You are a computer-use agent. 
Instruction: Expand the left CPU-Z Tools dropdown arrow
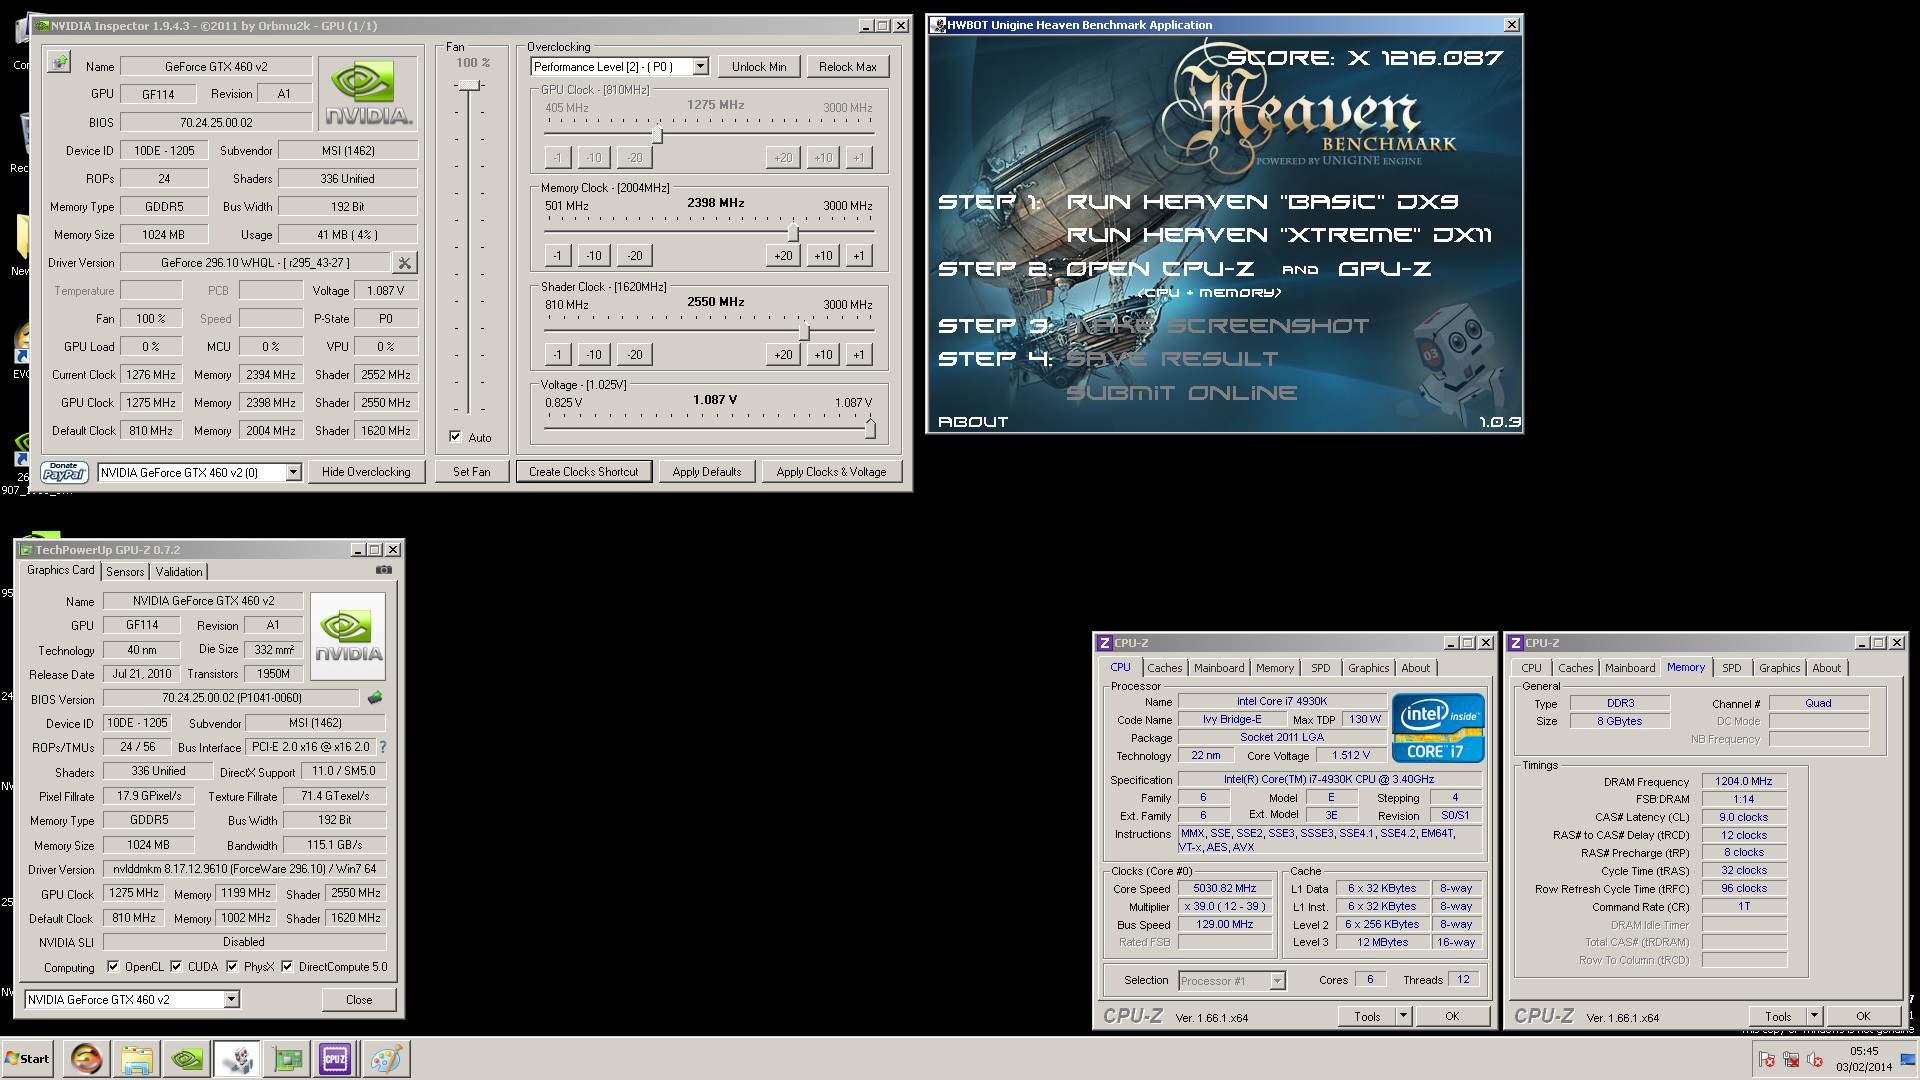(x=1403, y=1016)
